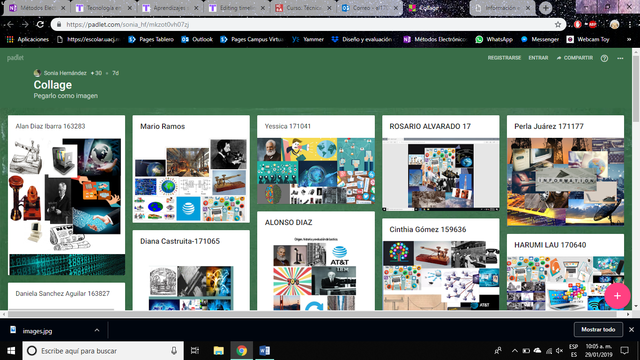Click ALONSO DIAZ post title

point(288,222)
